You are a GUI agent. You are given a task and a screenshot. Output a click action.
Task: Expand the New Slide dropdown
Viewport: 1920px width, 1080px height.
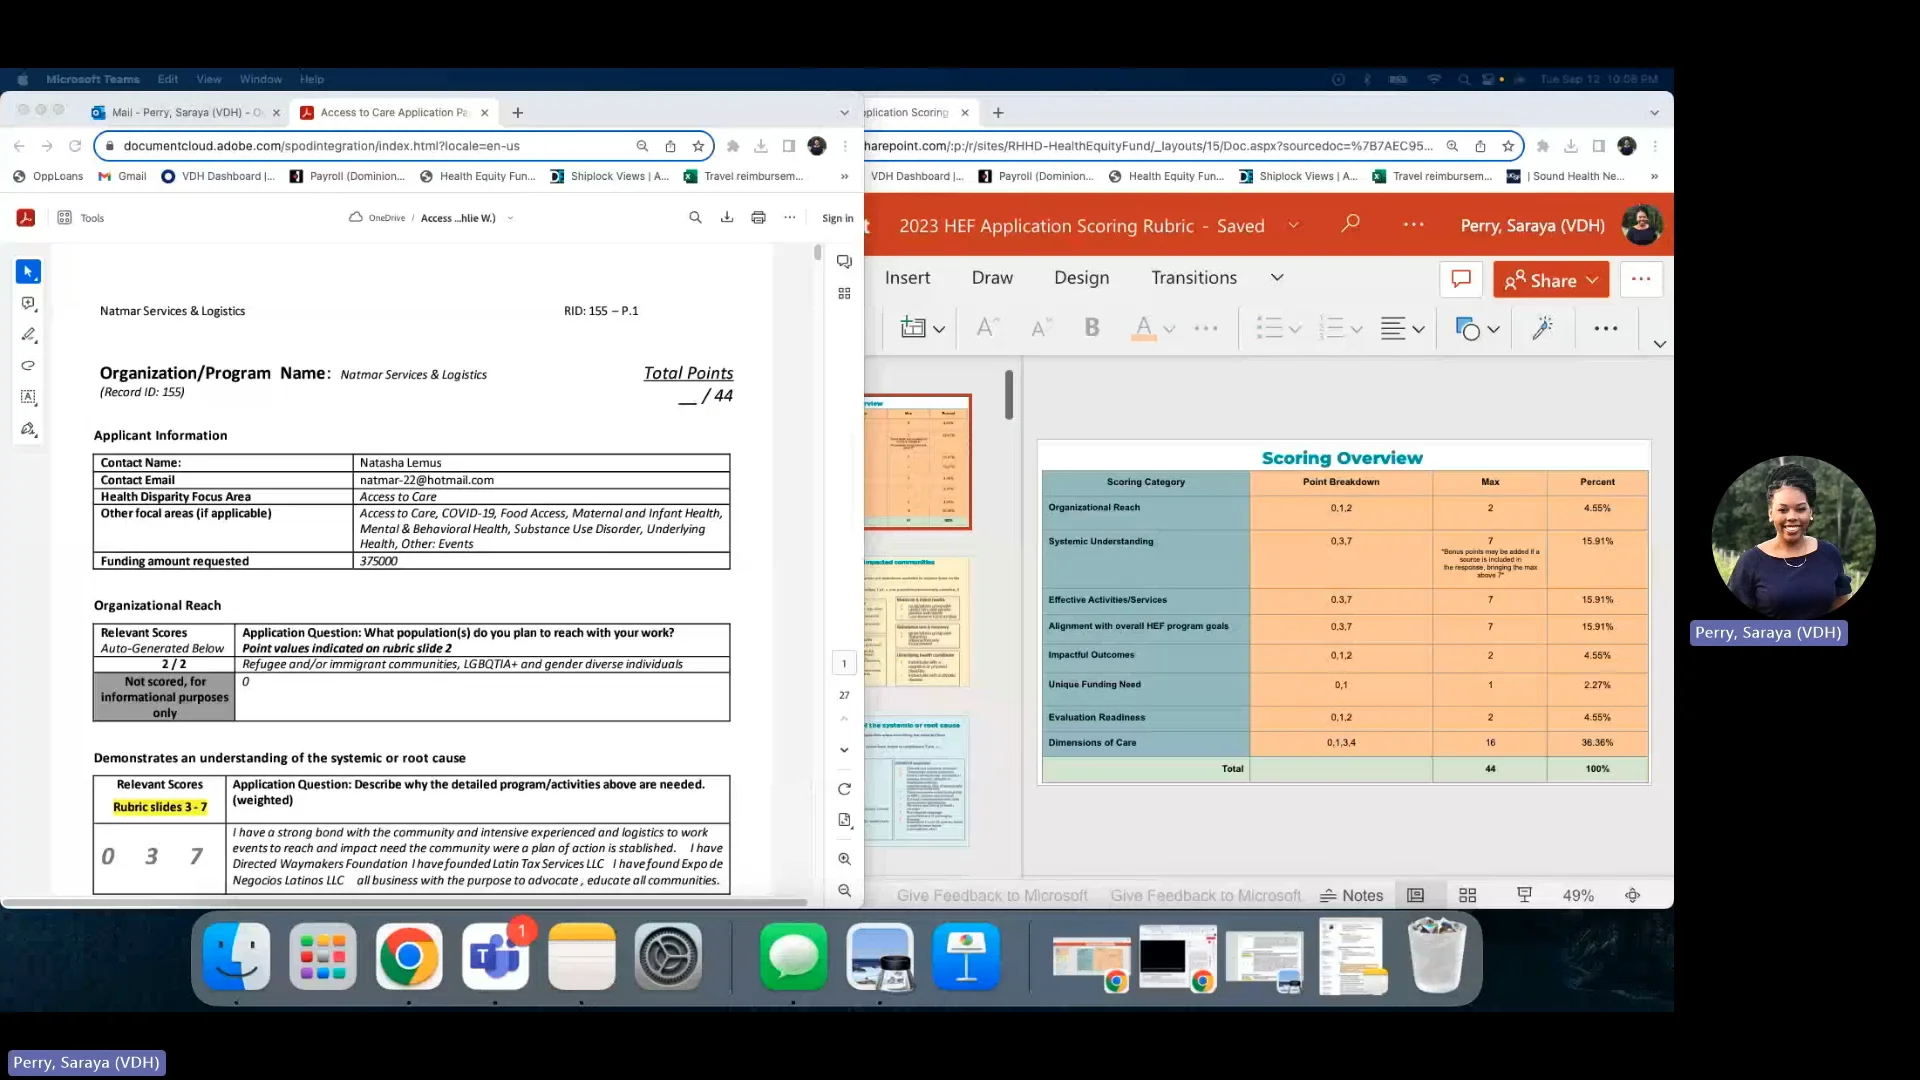[938, 328]
